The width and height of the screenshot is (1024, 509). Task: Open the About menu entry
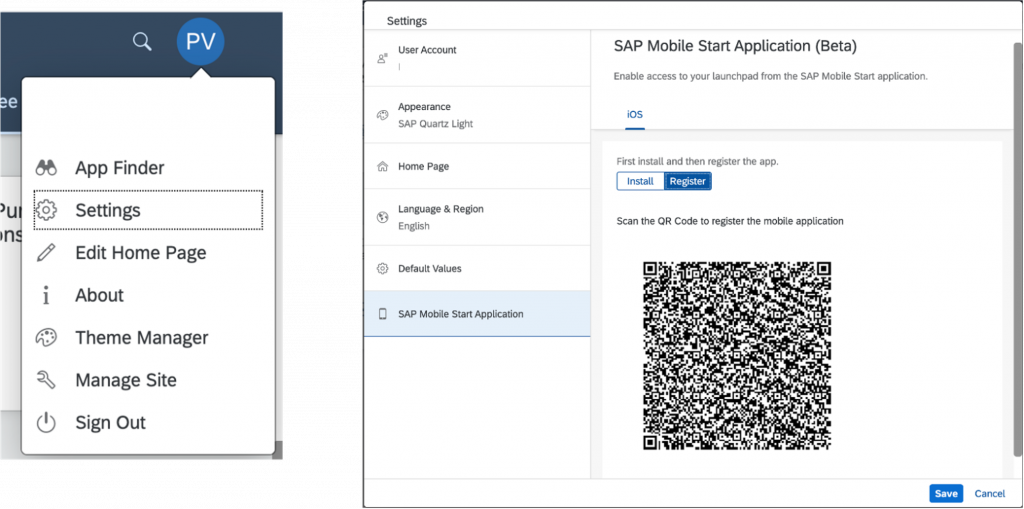tap(148, 295)
